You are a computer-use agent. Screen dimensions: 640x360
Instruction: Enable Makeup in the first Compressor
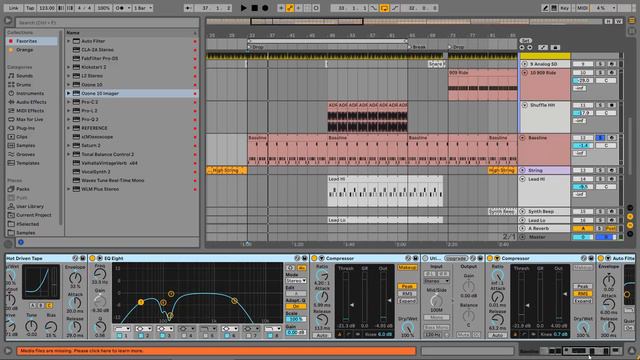point(407,267)
